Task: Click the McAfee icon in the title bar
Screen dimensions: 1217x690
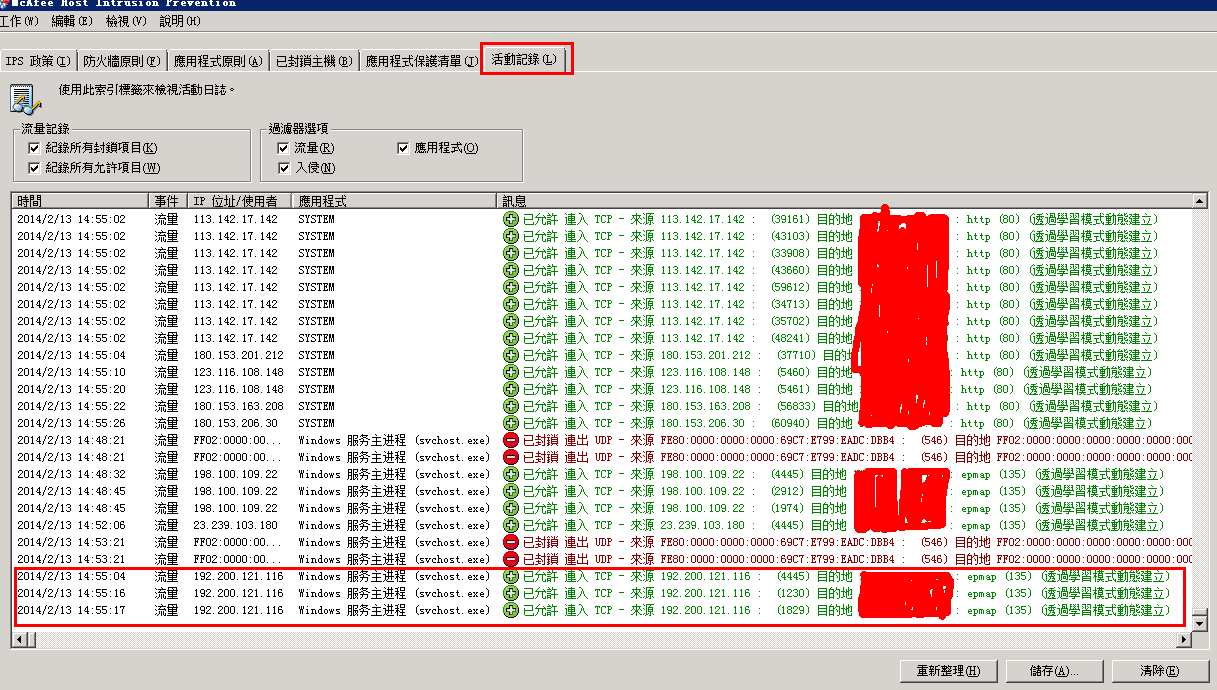Action: [8, 4]
